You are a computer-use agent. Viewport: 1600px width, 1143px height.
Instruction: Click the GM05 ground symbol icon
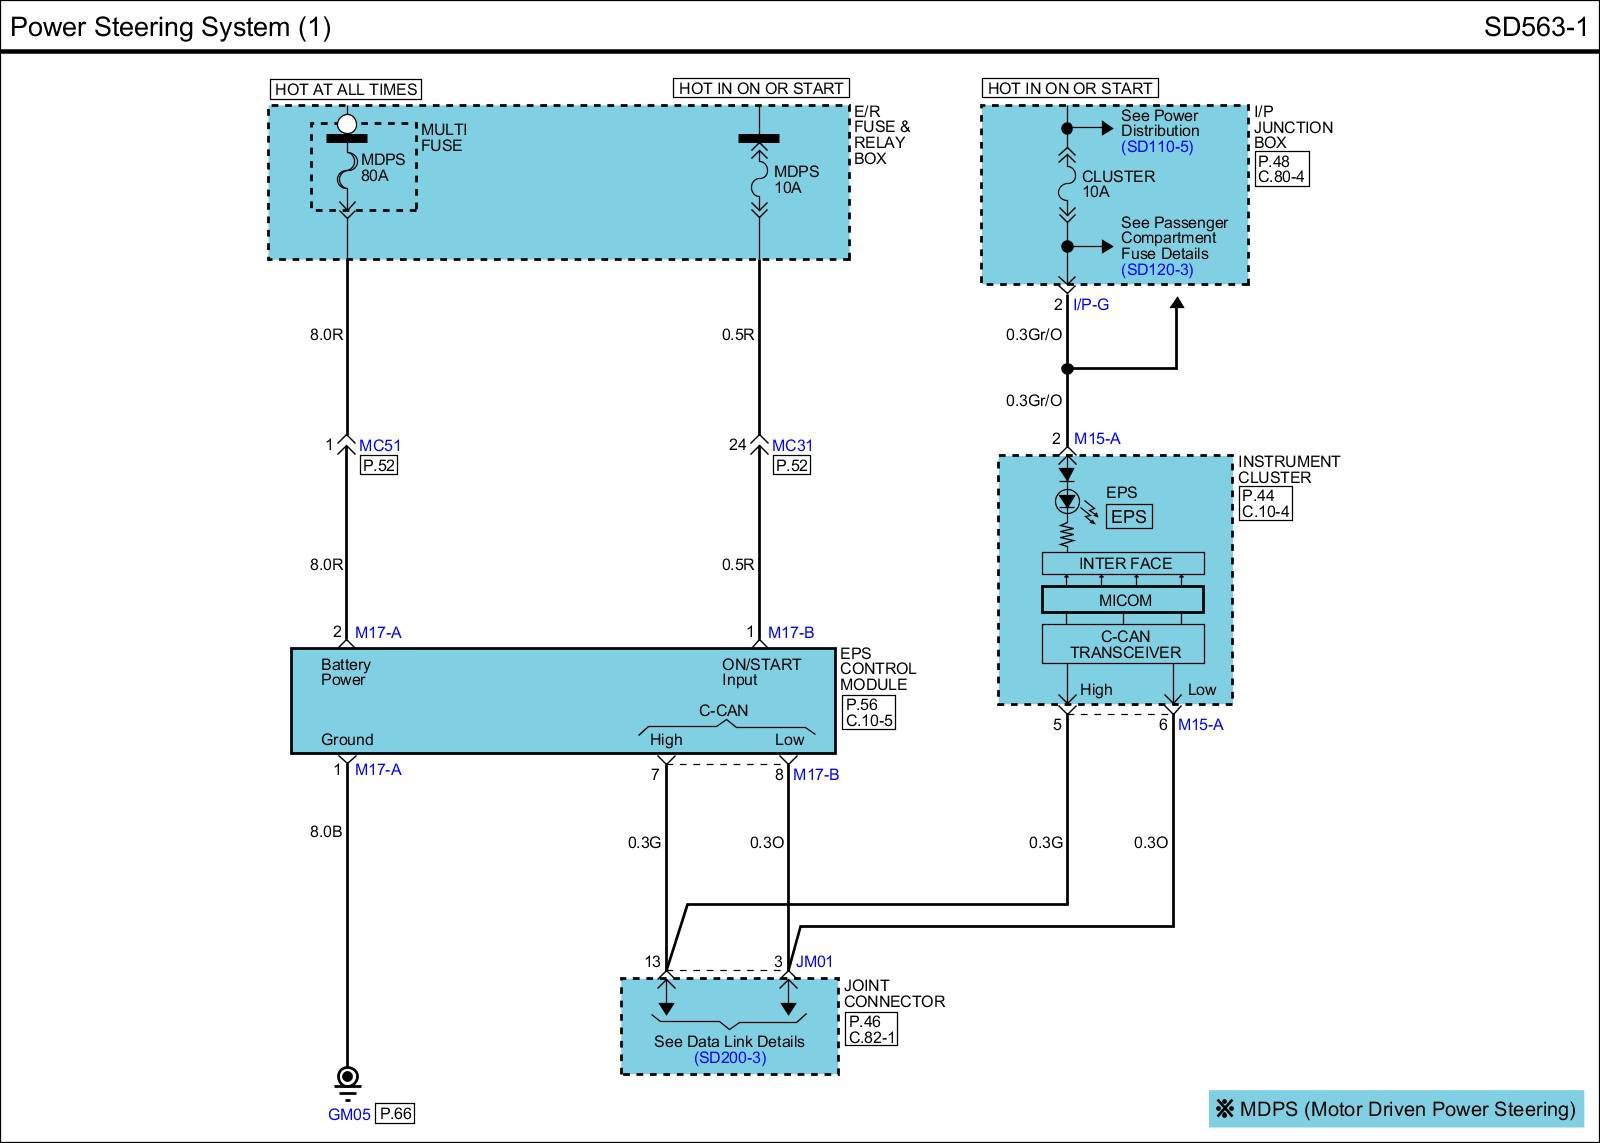point(347,1080)
